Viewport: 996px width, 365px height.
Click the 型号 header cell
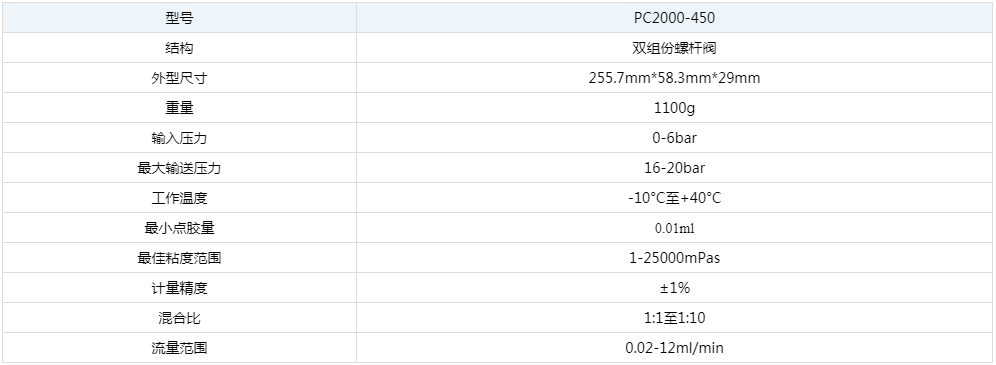(x=179, y=18)
